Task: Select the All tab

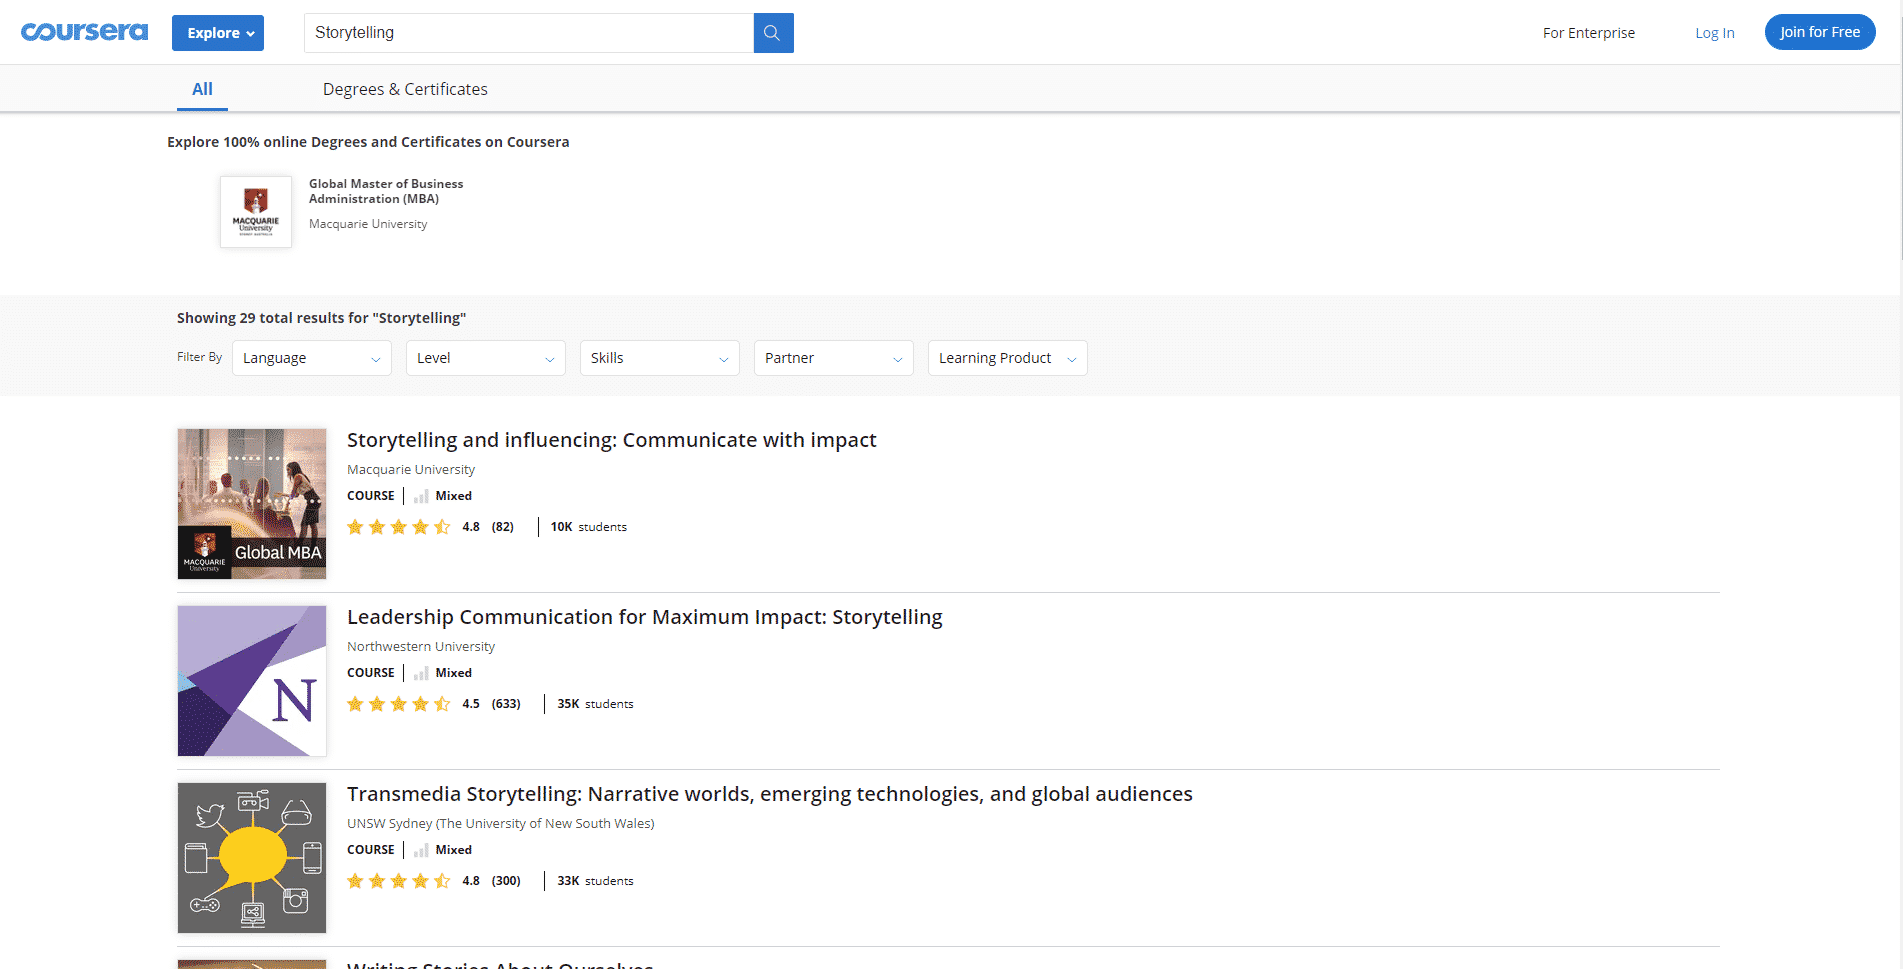Action: coord(202,89)
